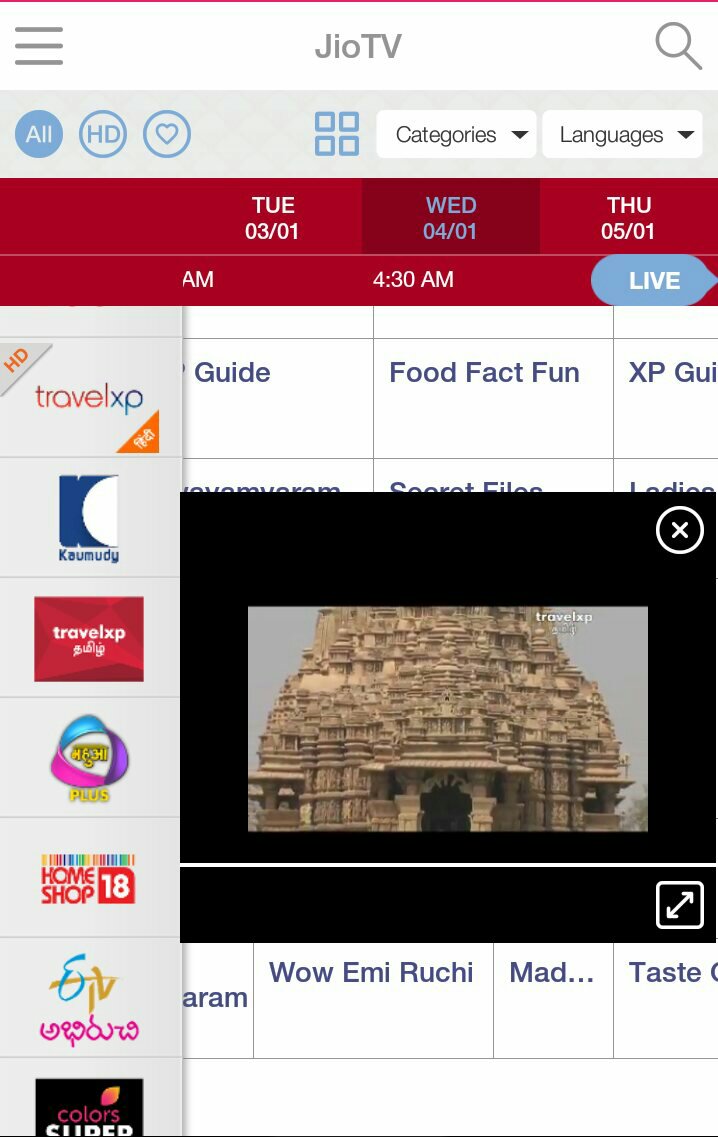This screenshot has height=1137, width=718.
Task: Open the Taste program on ETV Abhiruchi
Action: click(x=666, y=1000)
